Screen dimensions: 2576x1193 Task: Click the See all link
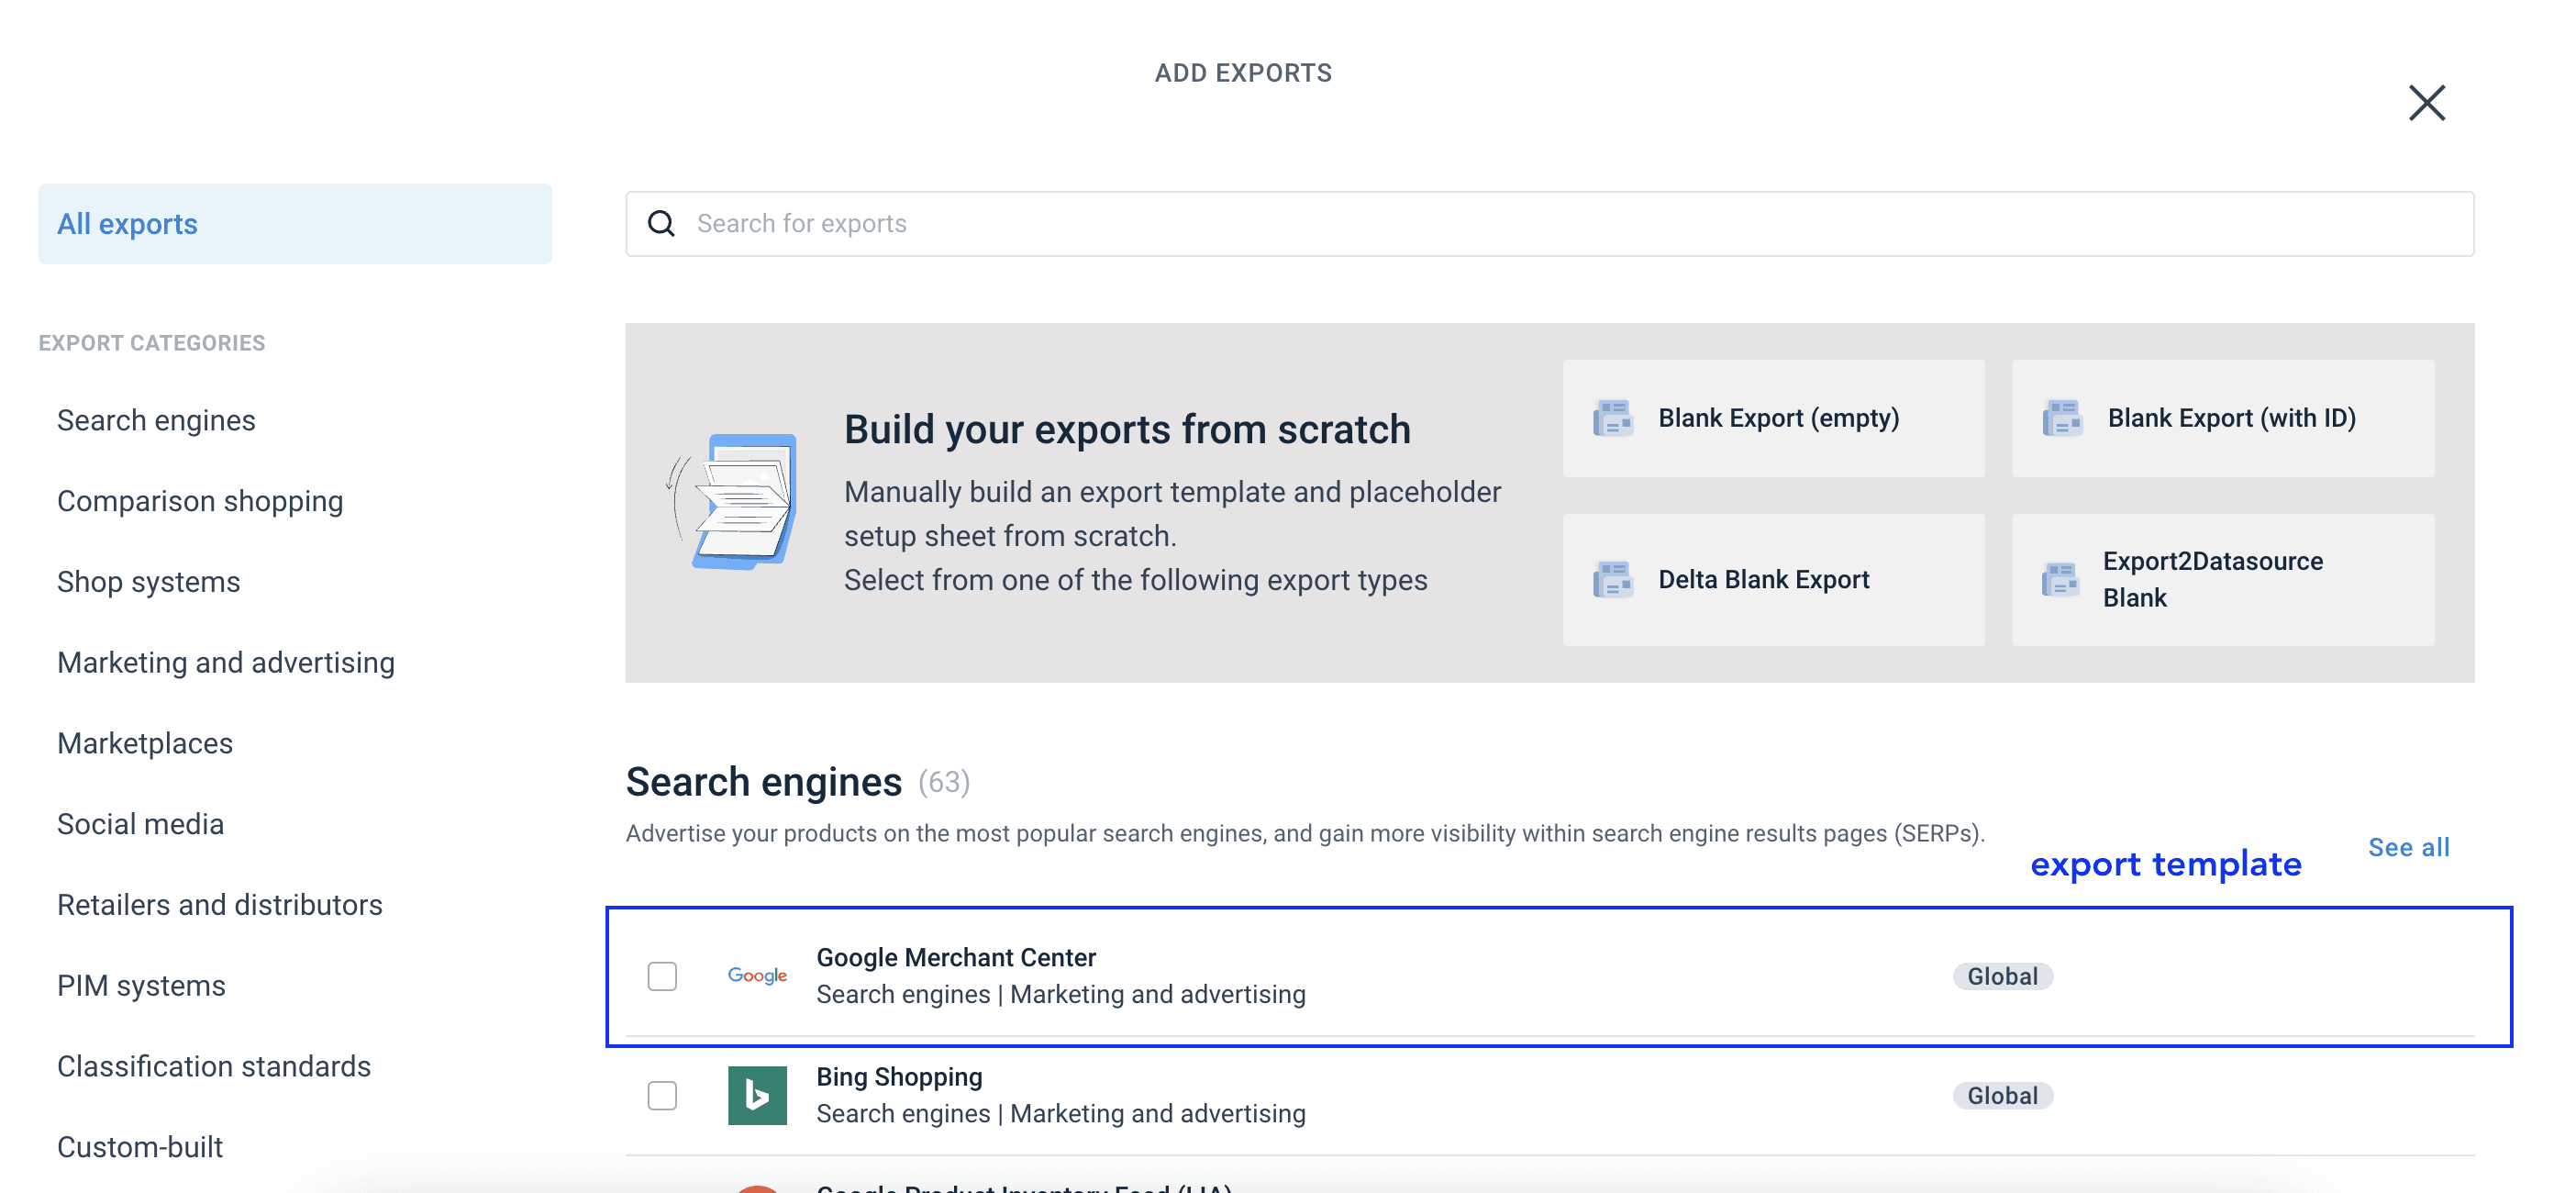tap(2408, 847)
